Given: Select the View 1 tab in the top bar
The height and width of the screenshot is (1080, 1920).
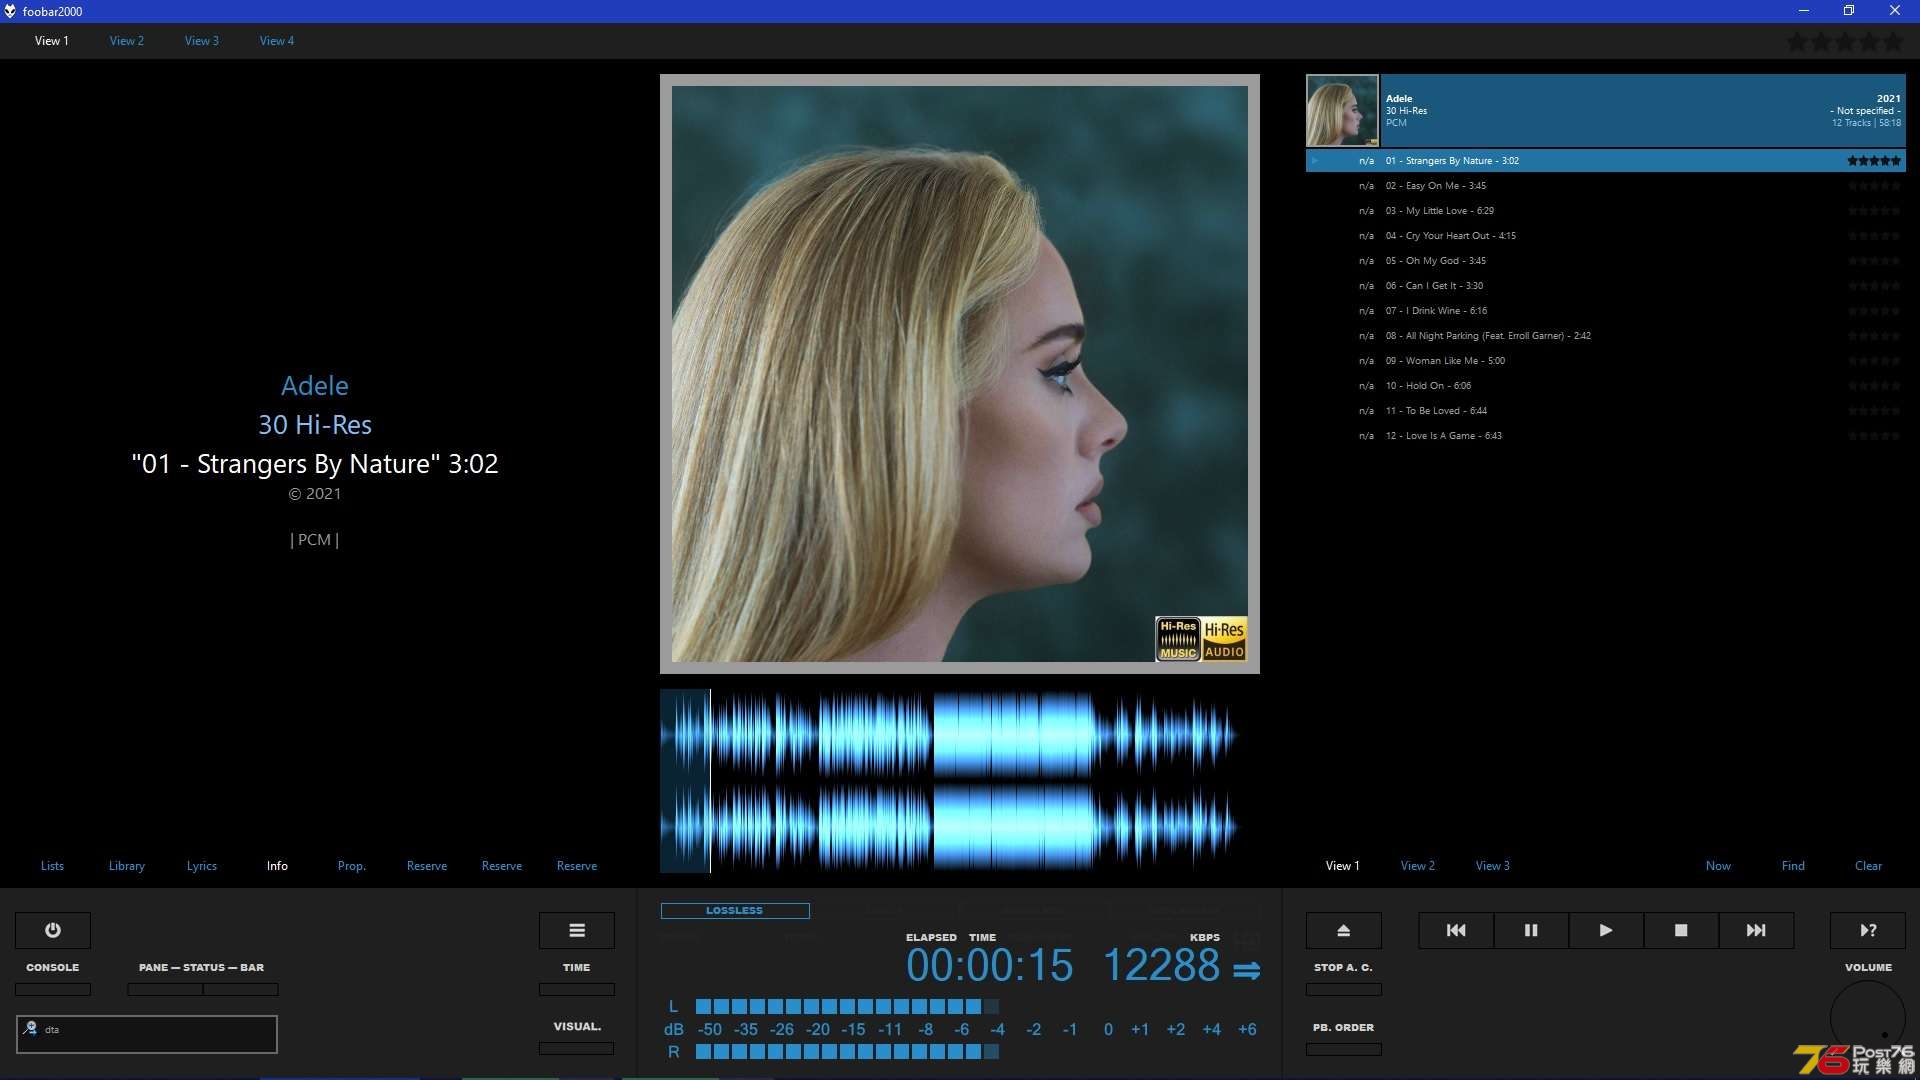Looking at the screenshot, I should (x=52, y=41).
